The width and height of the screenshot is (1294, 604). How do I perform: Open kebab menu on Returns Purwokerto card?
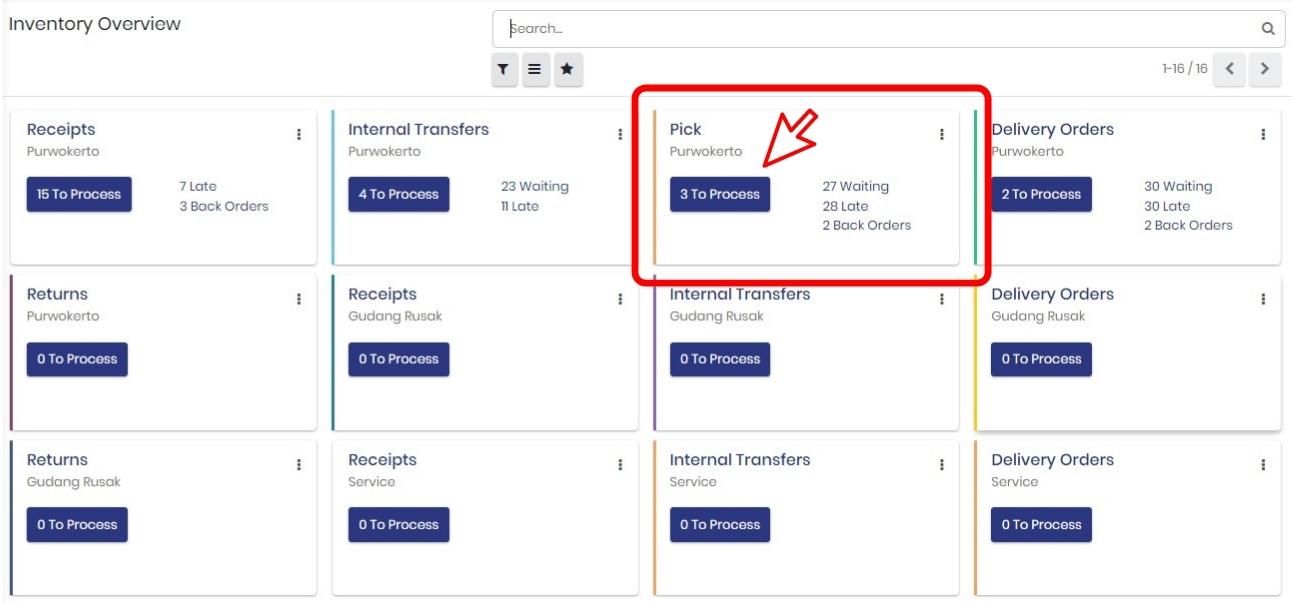(299, 299)
